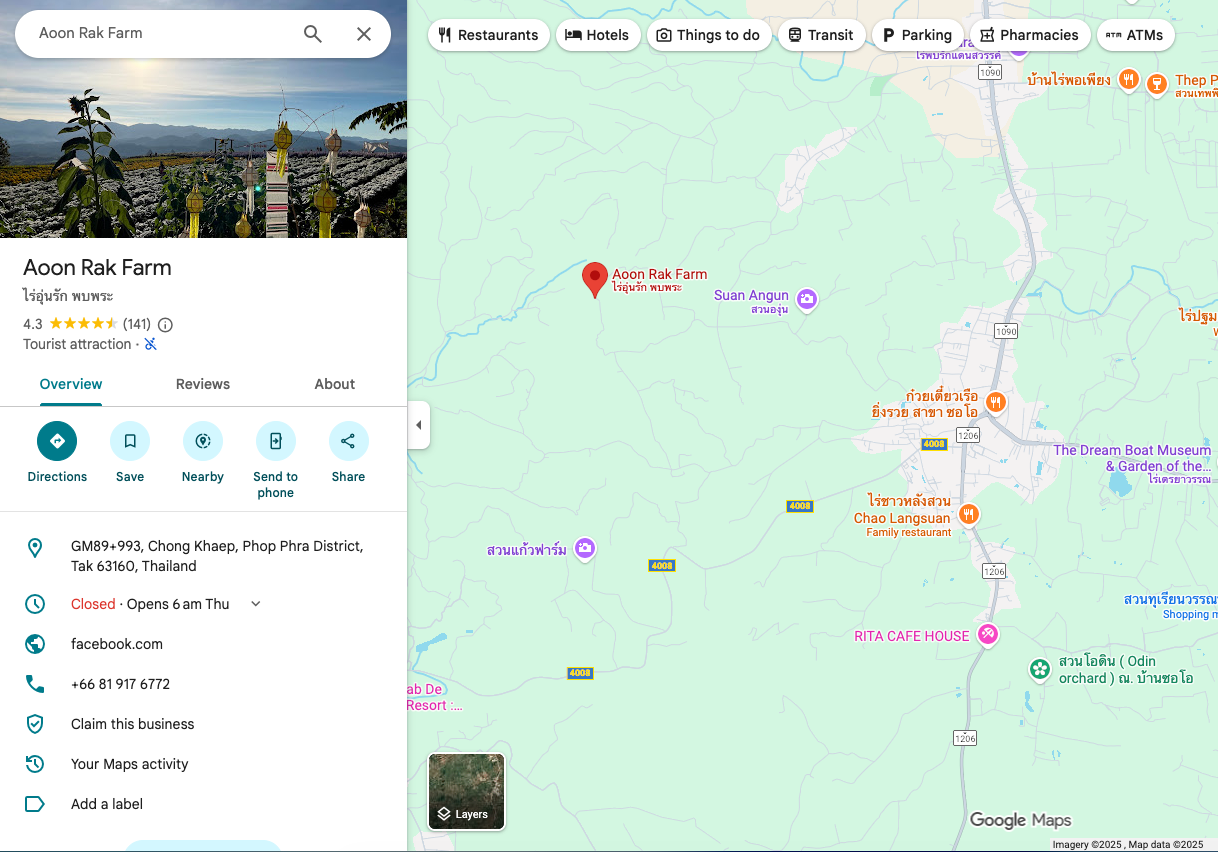Open the 141 reviews count

tap(137, 324)
